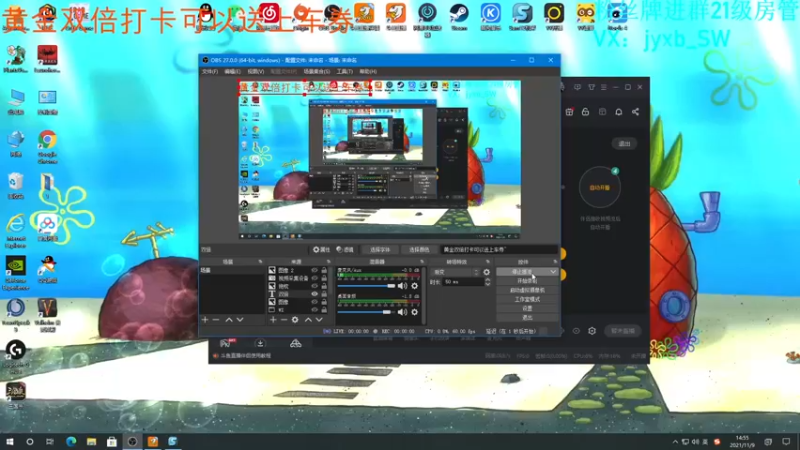Image resolution: width=800 pixels, height=450 pixels.
Task: Open the Edit (E) menu in OBS
Action: [x=232, y=71]
